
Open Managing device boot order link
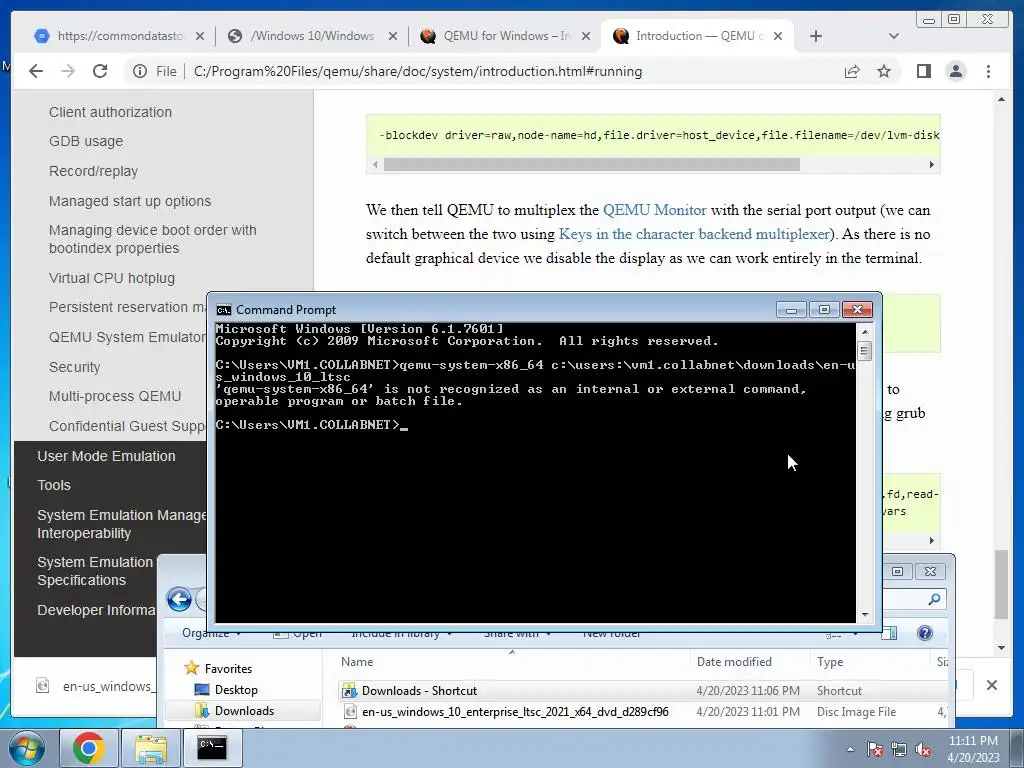point(153,239)
